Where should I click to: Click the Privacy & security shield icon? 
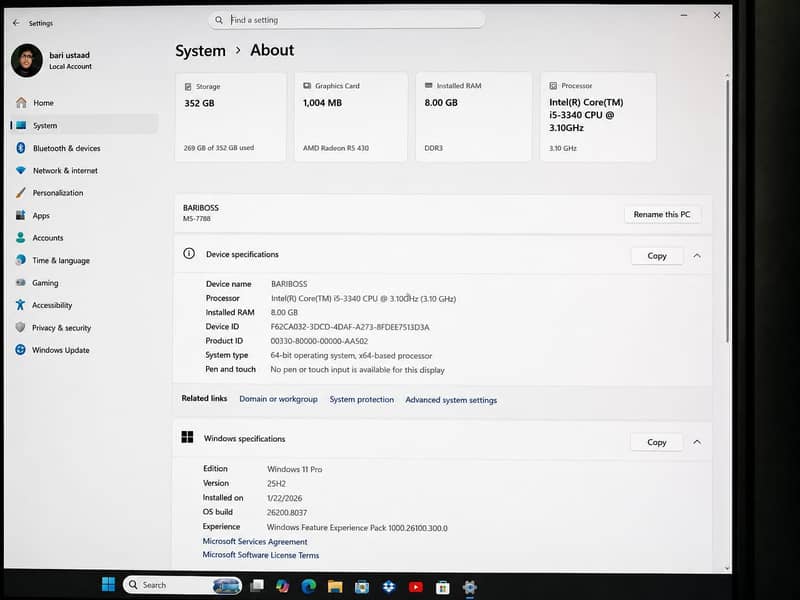click(x=20, y=327)
